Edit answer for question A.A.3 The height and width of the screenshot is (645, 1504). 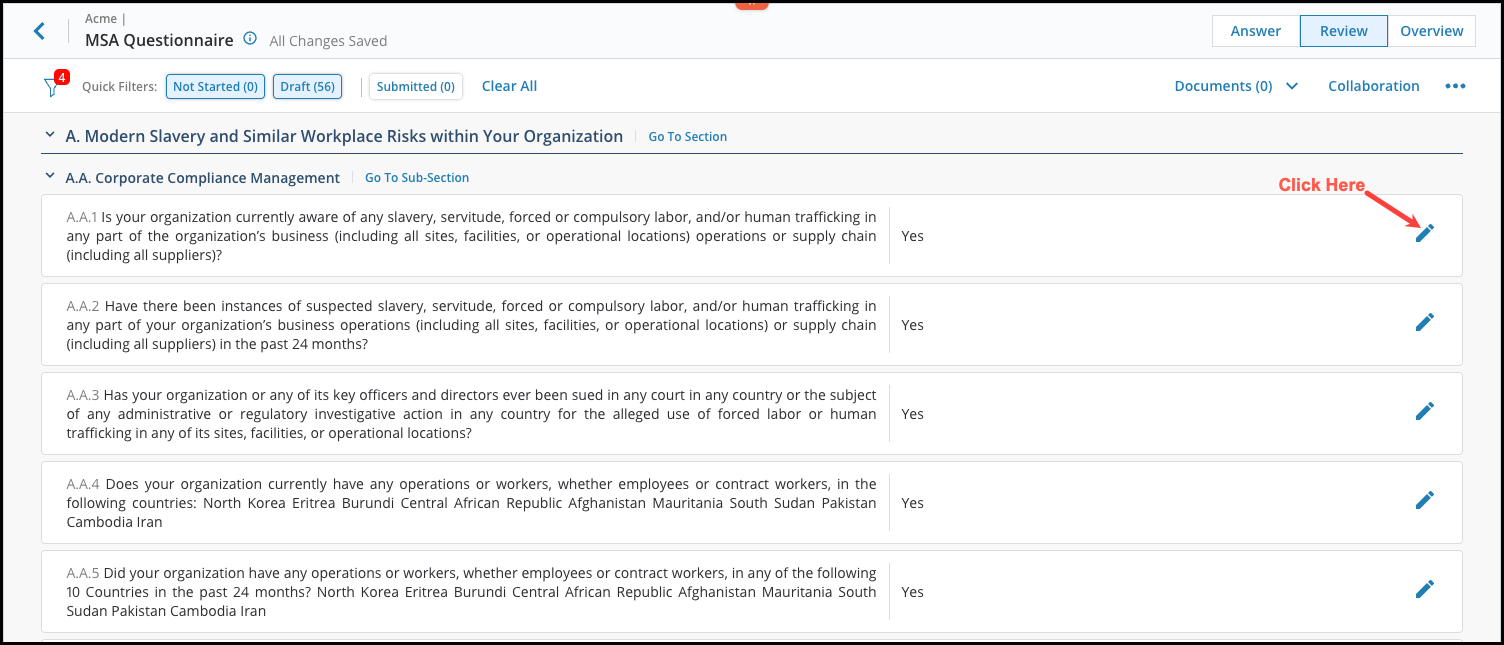point(1425,411)
